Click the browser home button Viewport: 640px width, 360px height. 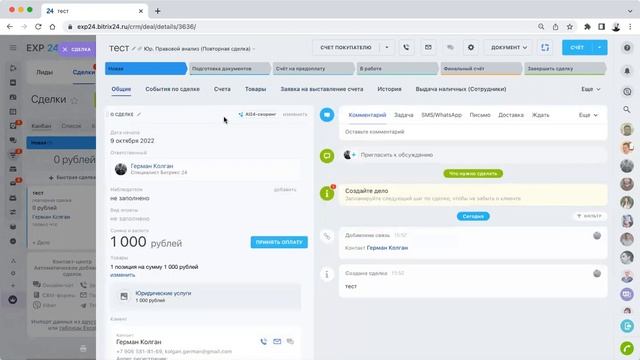click(52, 27)
